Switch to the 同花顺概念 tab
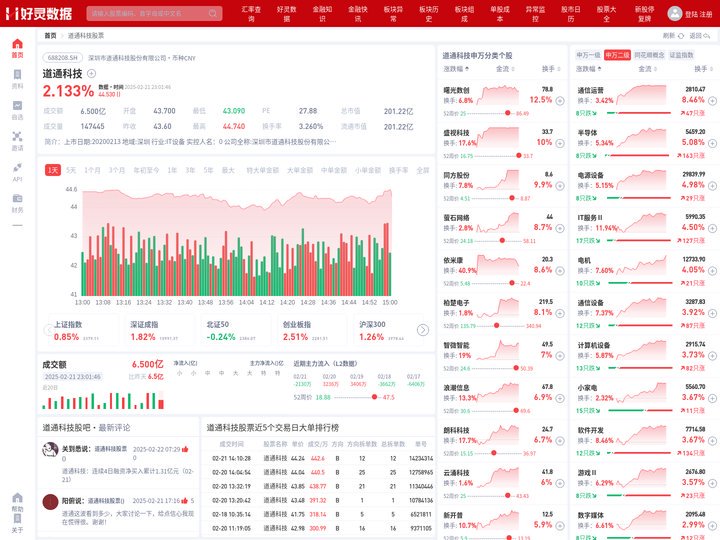 pyautogui.click(x=649, y=55)
